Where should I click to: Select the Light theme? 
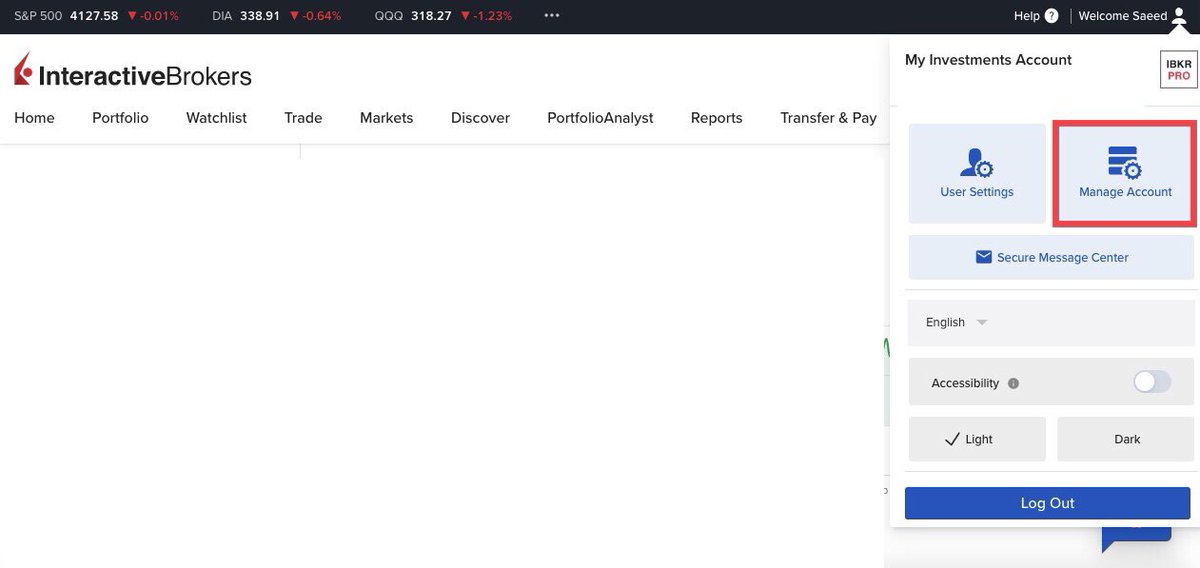tap(977, 439)
